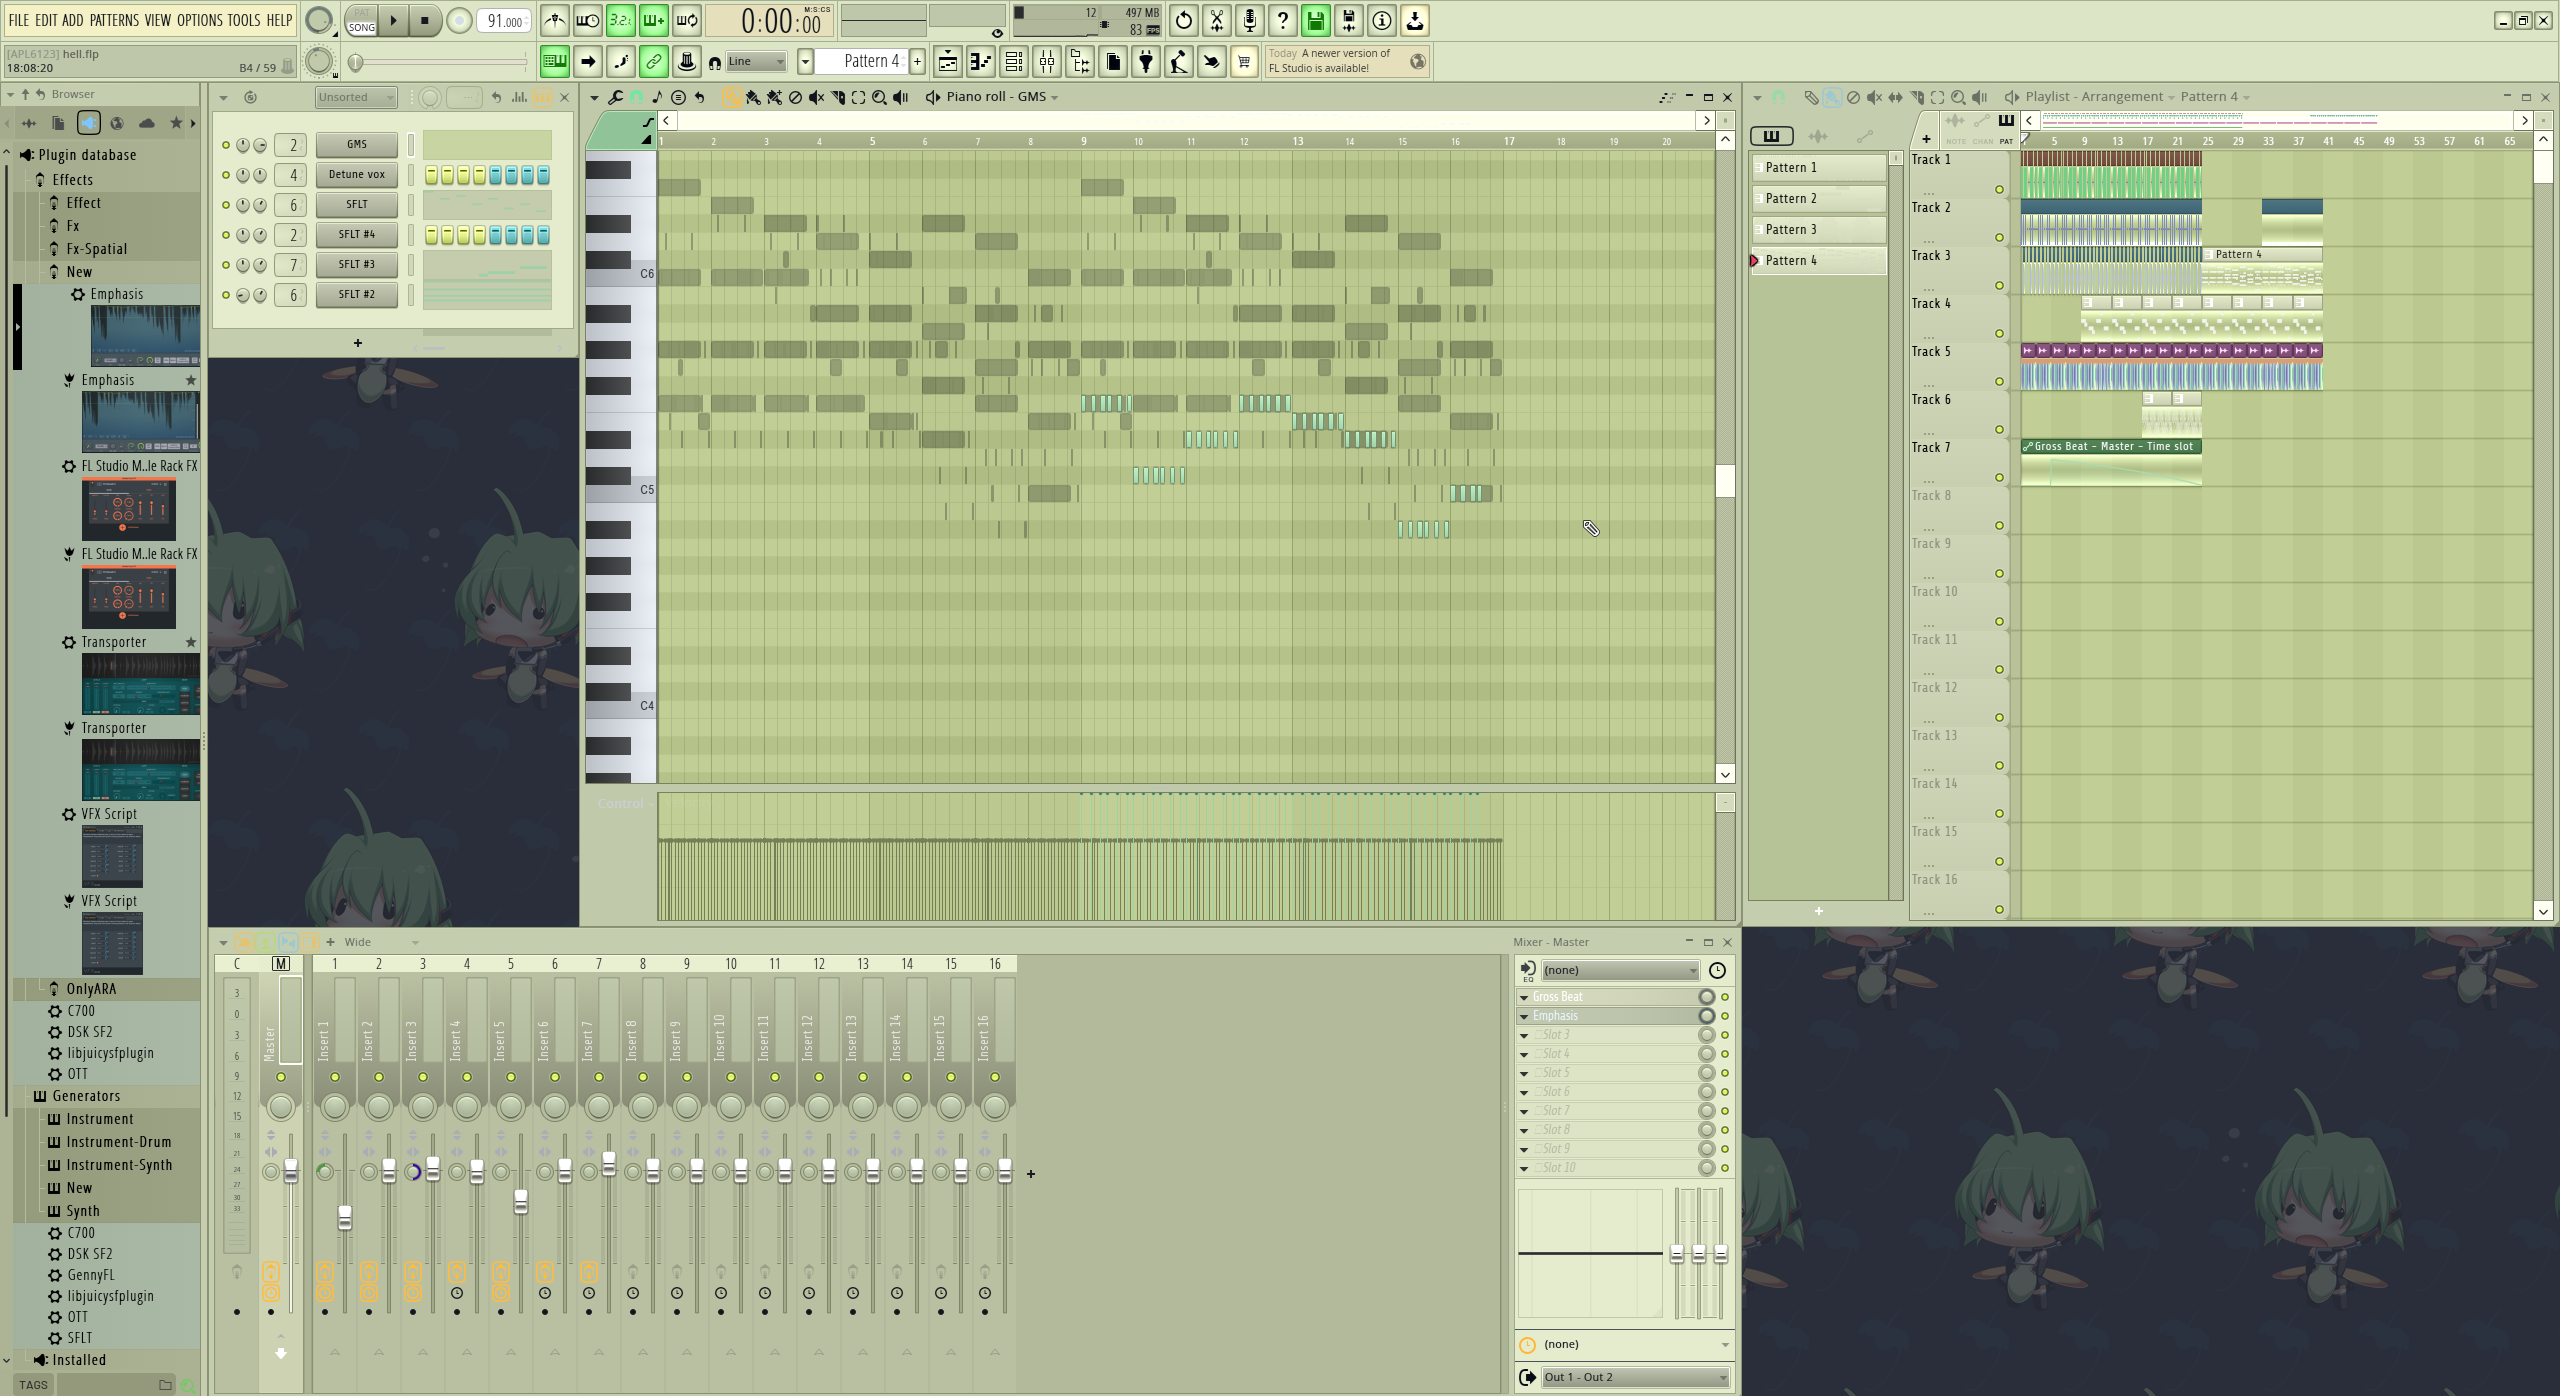Click the shop cart icon
The height and width of the screenshot is (1396, 2560).
click(1244, 62)
